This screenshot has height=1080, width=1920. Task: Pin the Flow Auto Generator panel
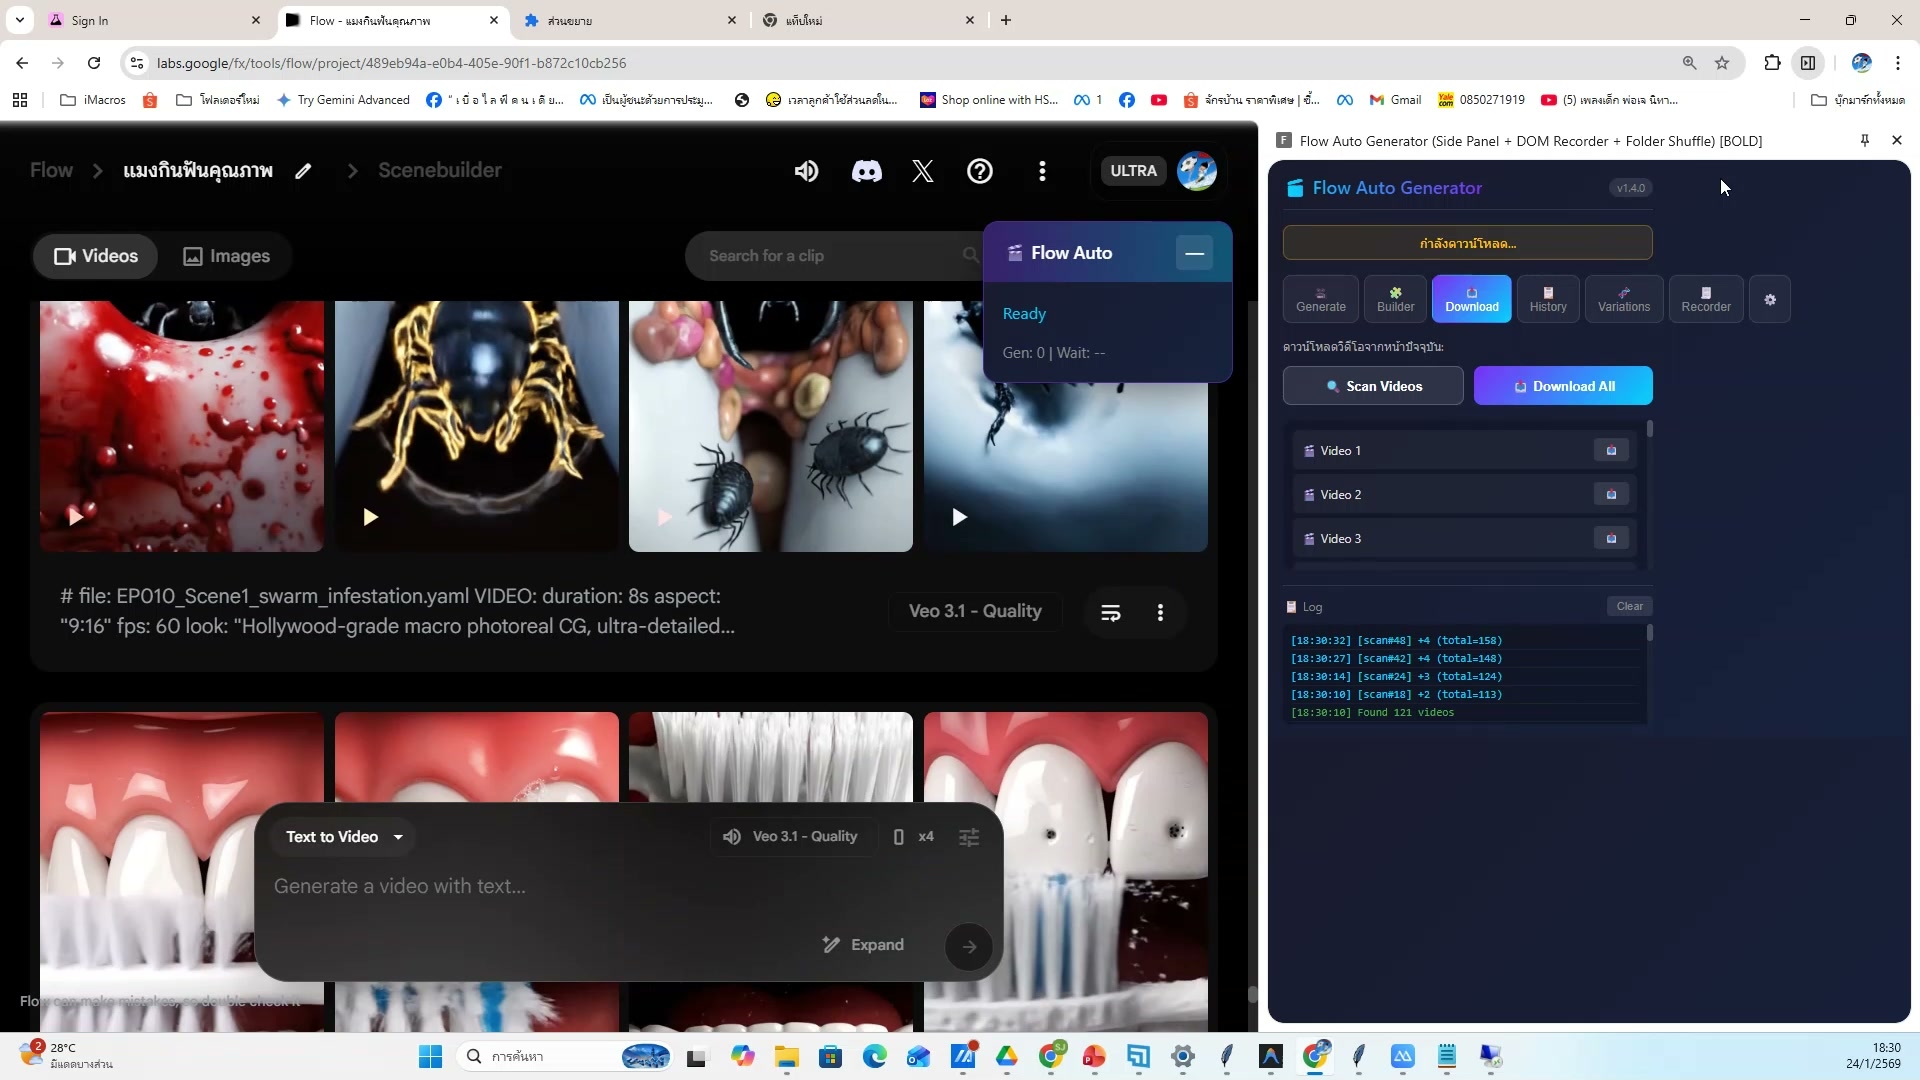click(x=1863, y=141)
